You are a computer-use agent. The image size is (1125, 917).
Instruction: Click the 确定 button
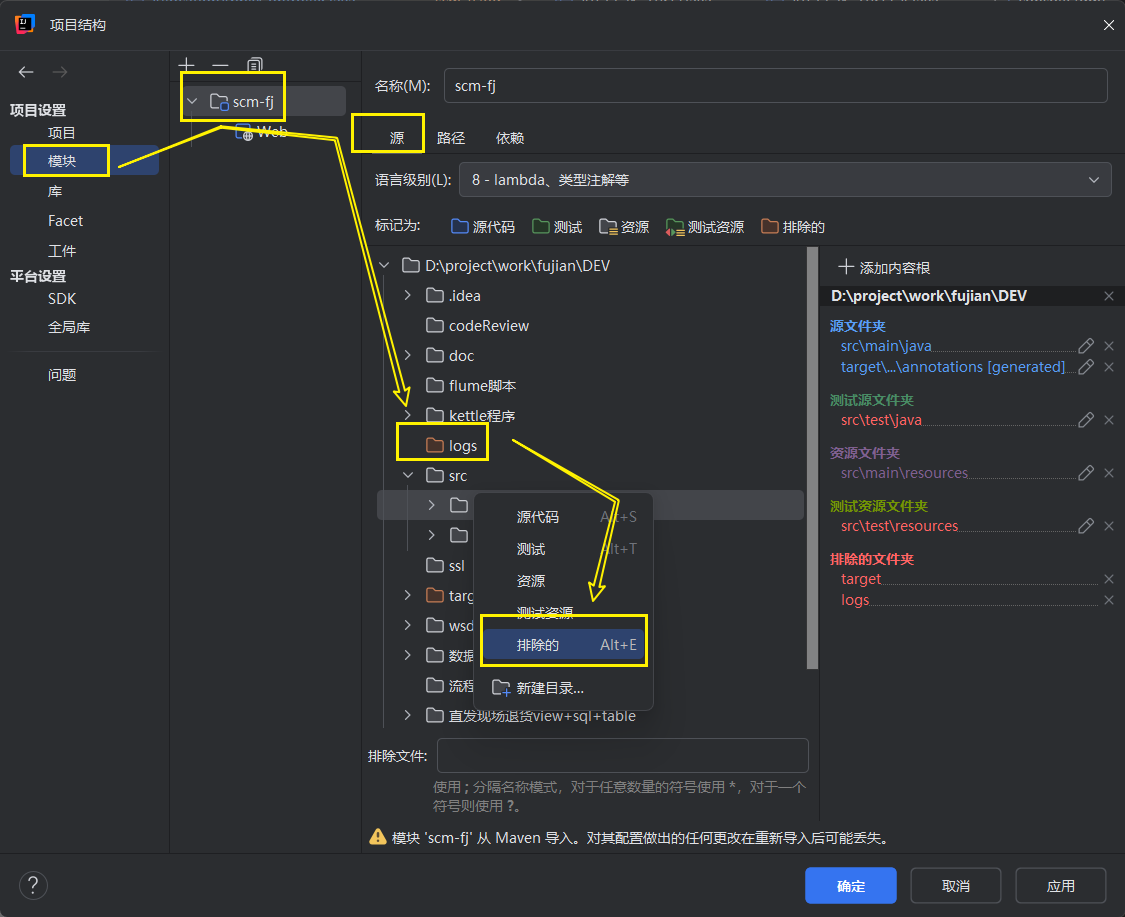coord(850,886)
